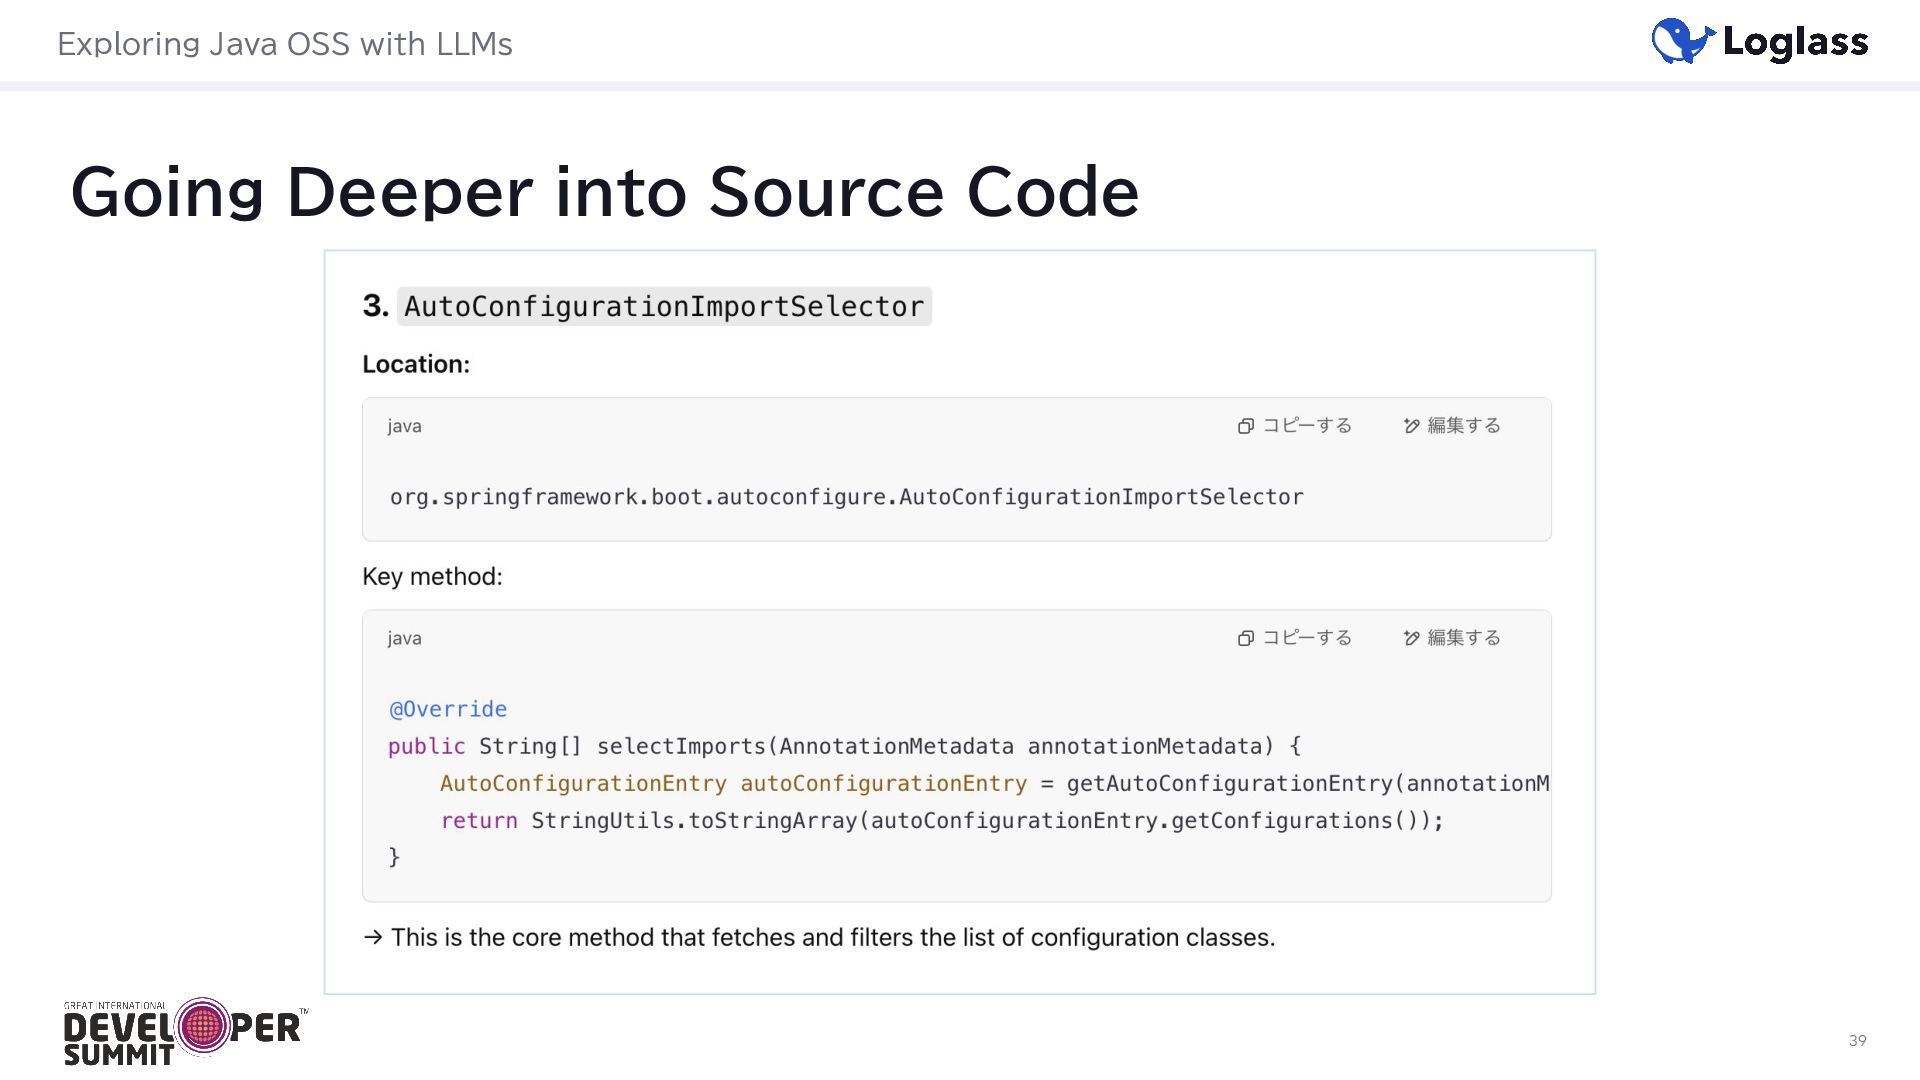Click copy icon in Location code block
Screen dimensions: 1920x1080
(1246, 426)
